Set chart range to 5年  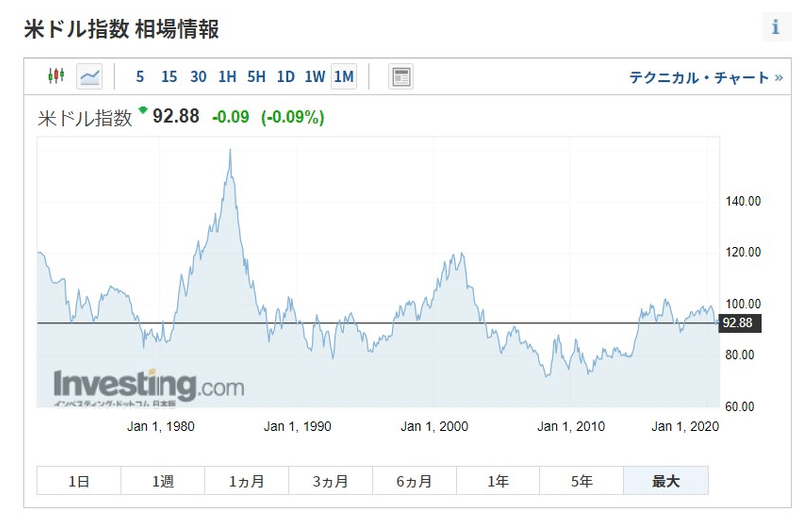(582, 481)
